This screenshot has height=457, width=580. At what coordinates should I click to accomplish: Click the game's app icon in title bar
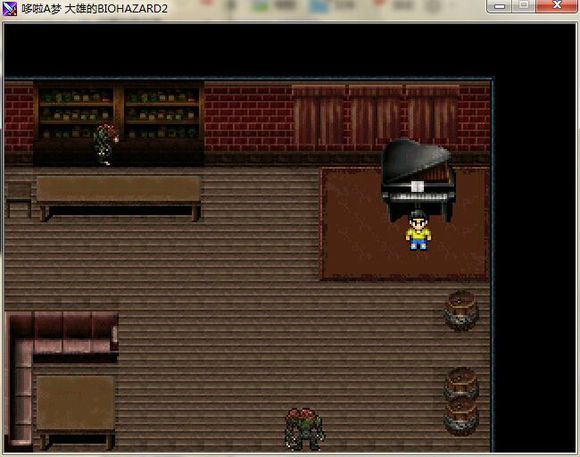pos(10,9)
